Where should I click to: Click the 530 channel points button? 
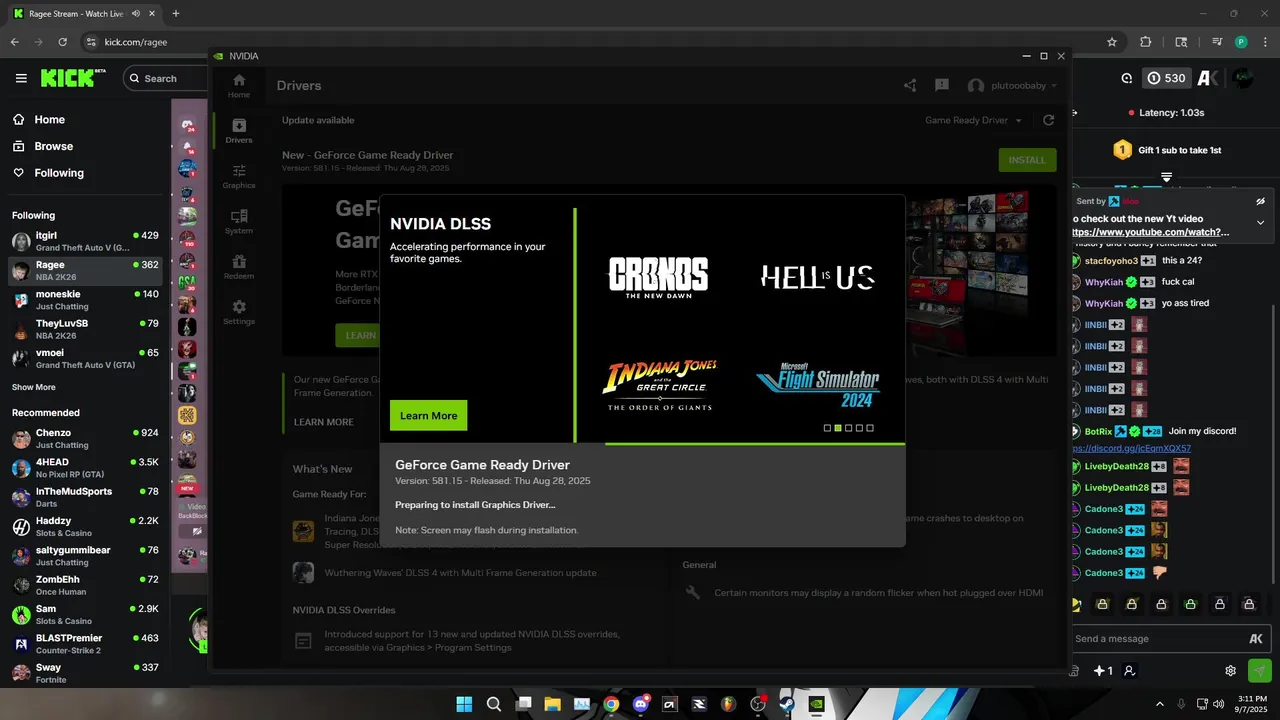pyautogui.click(x=1167, y=78)
